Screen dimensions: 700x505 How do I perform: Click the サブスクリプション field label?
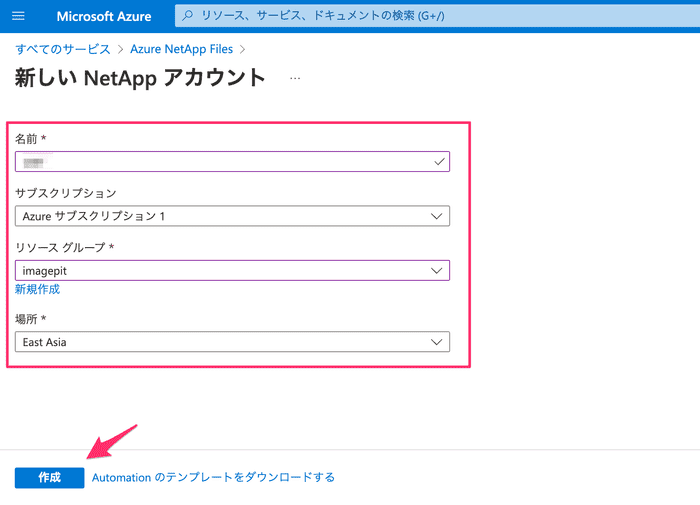(66, 193)
